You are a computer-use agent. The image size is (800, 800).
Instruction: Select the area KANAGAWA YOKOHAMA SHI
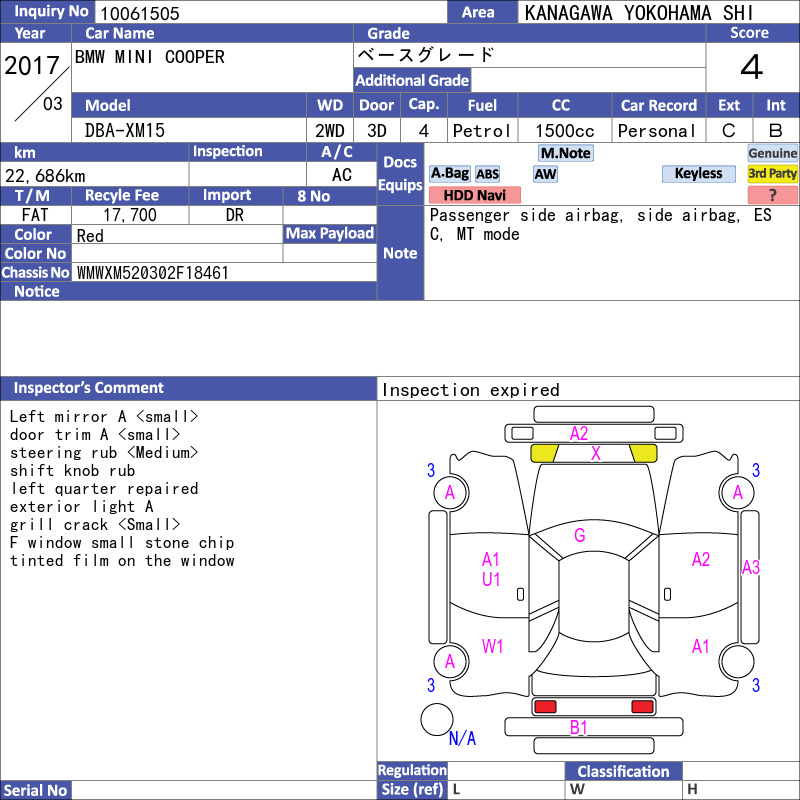click(x=639, y=13)
